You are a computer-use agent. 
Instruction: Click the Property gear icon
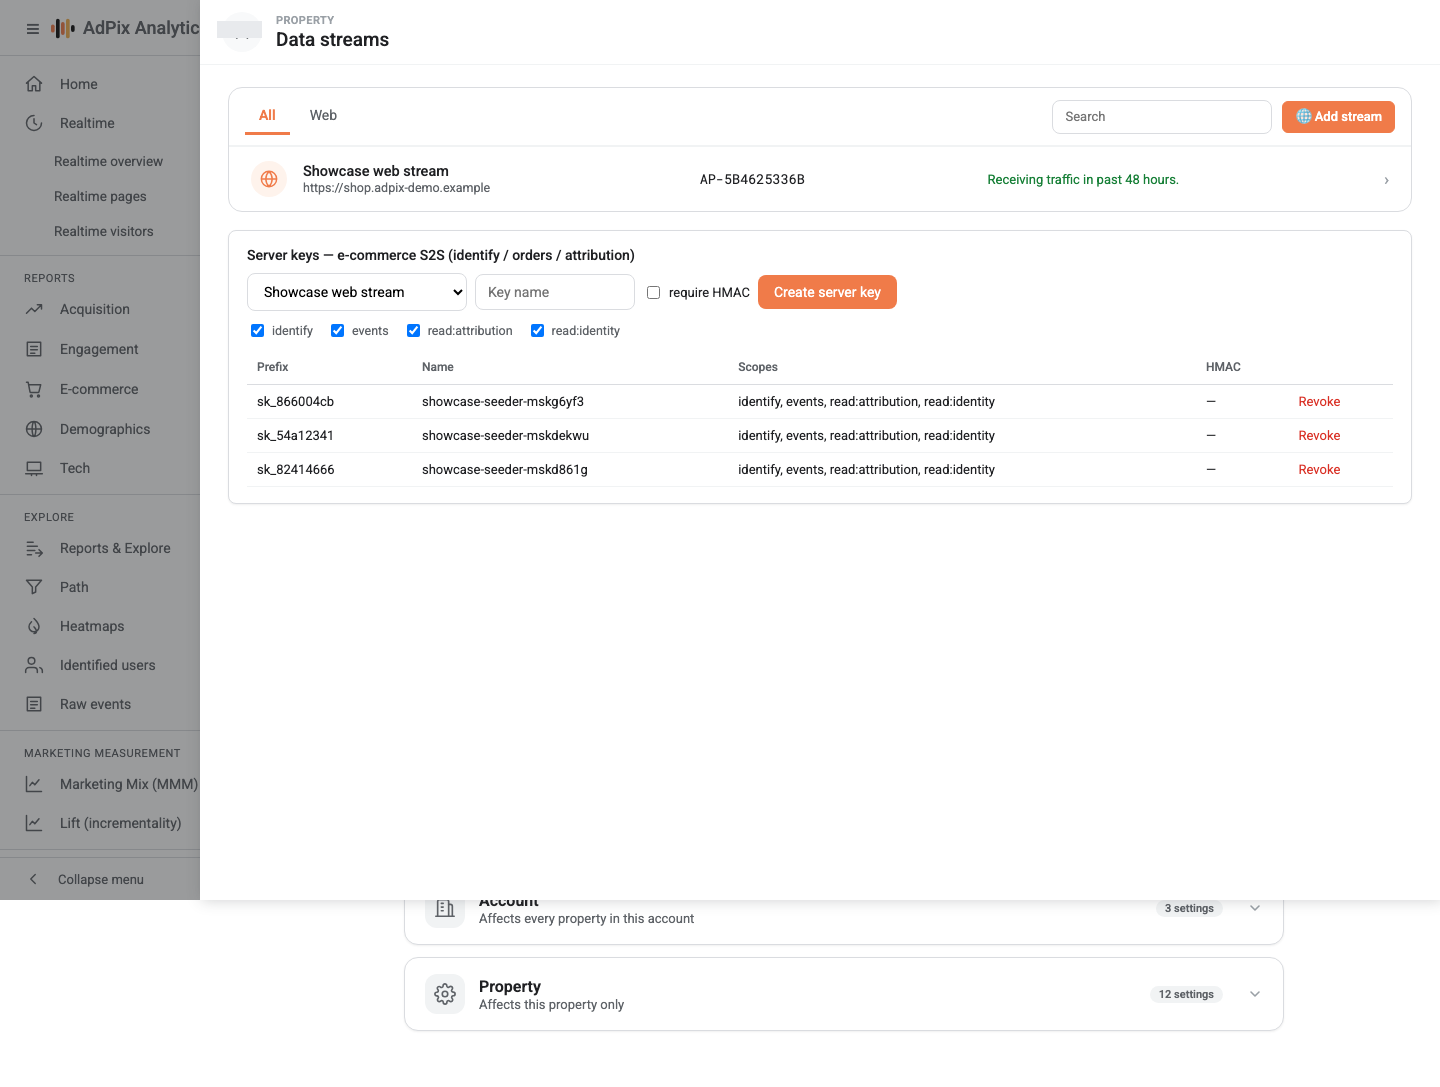pyautogui.click(x=445, y=994)
